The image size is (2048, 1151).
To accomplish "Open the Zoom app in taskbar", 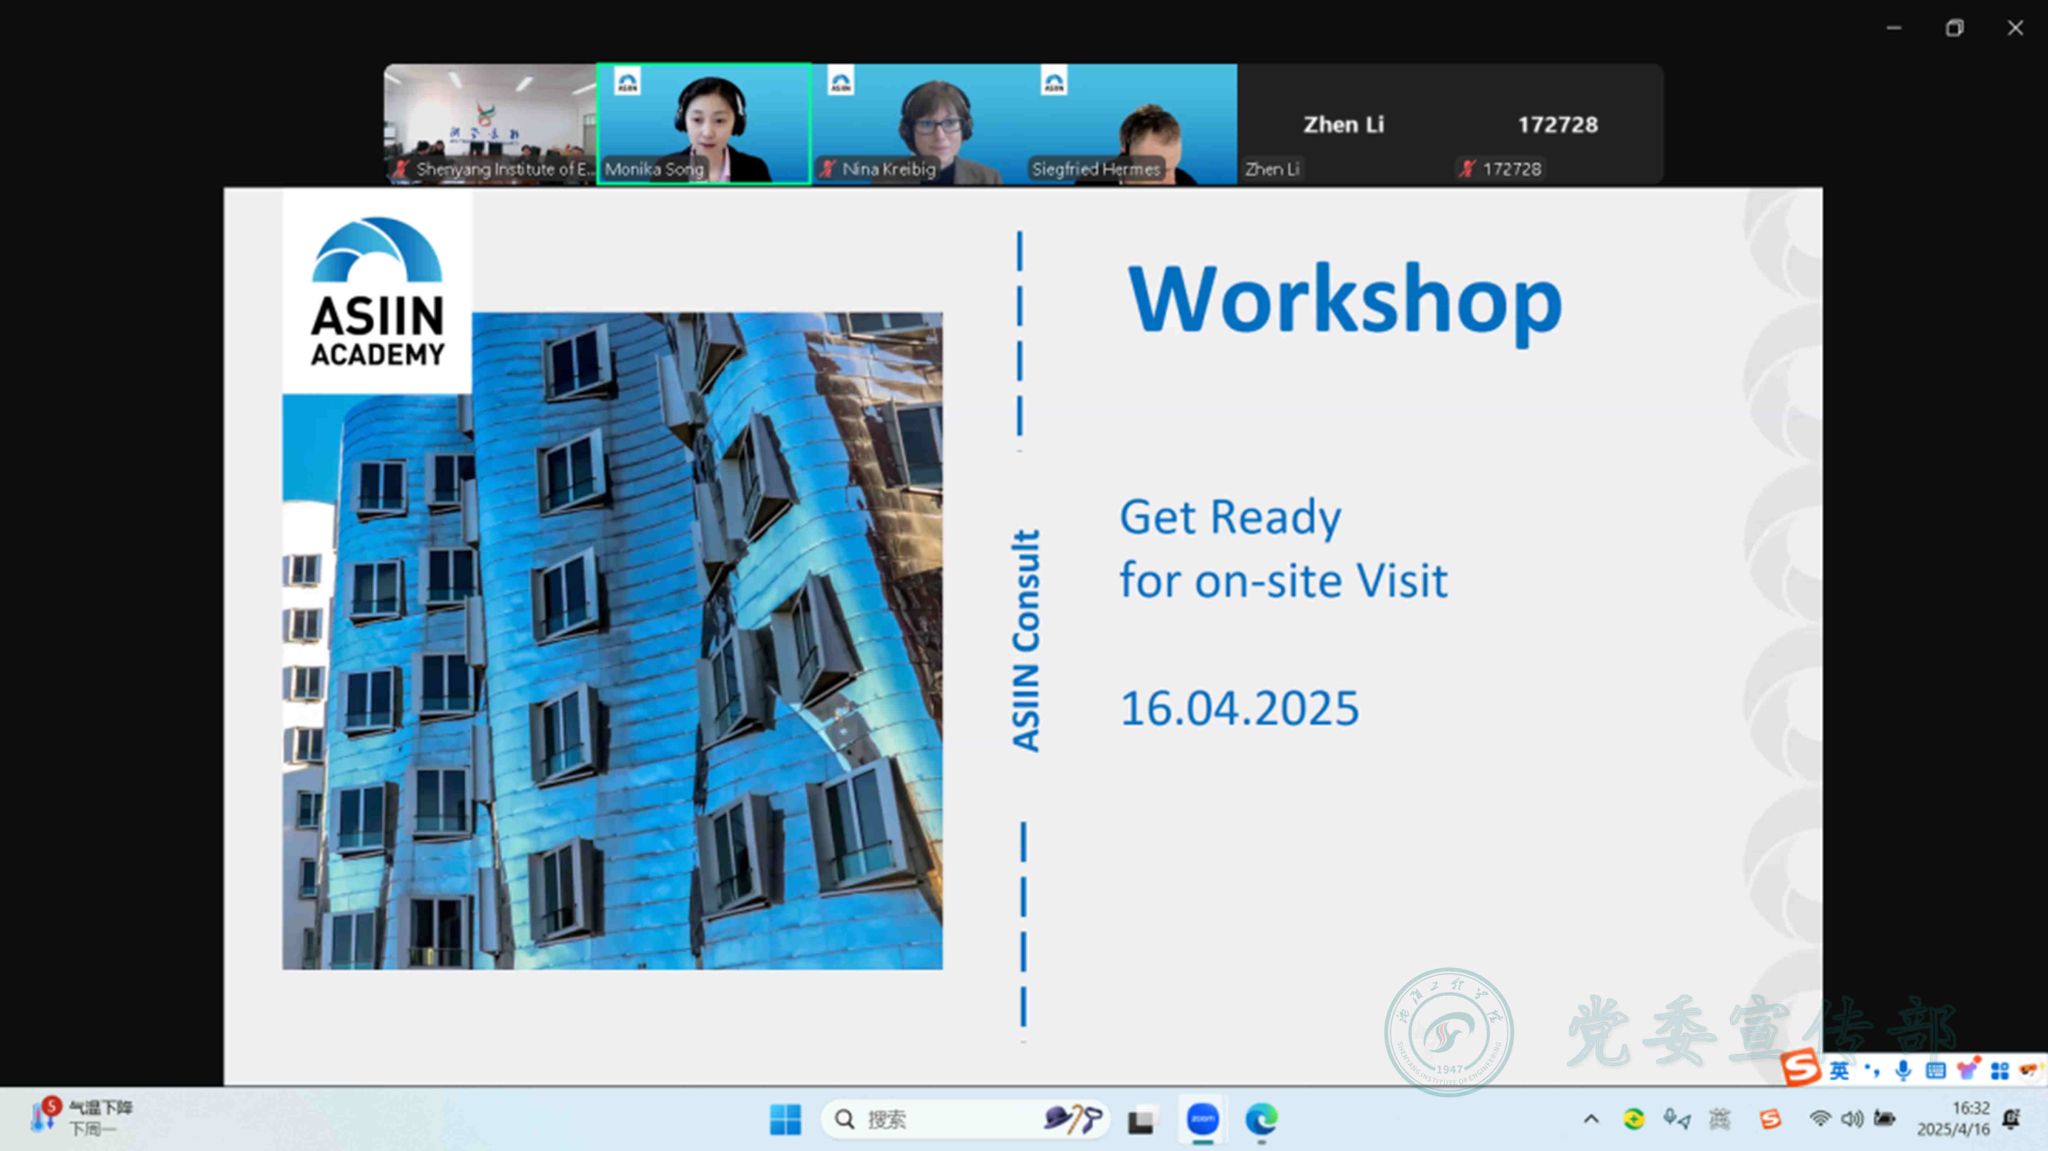I will 1202,1119.
